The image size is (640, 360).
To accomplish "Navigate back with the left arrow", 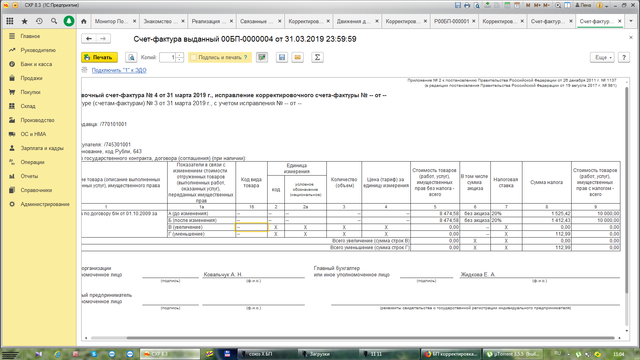I will coord(89,39).
